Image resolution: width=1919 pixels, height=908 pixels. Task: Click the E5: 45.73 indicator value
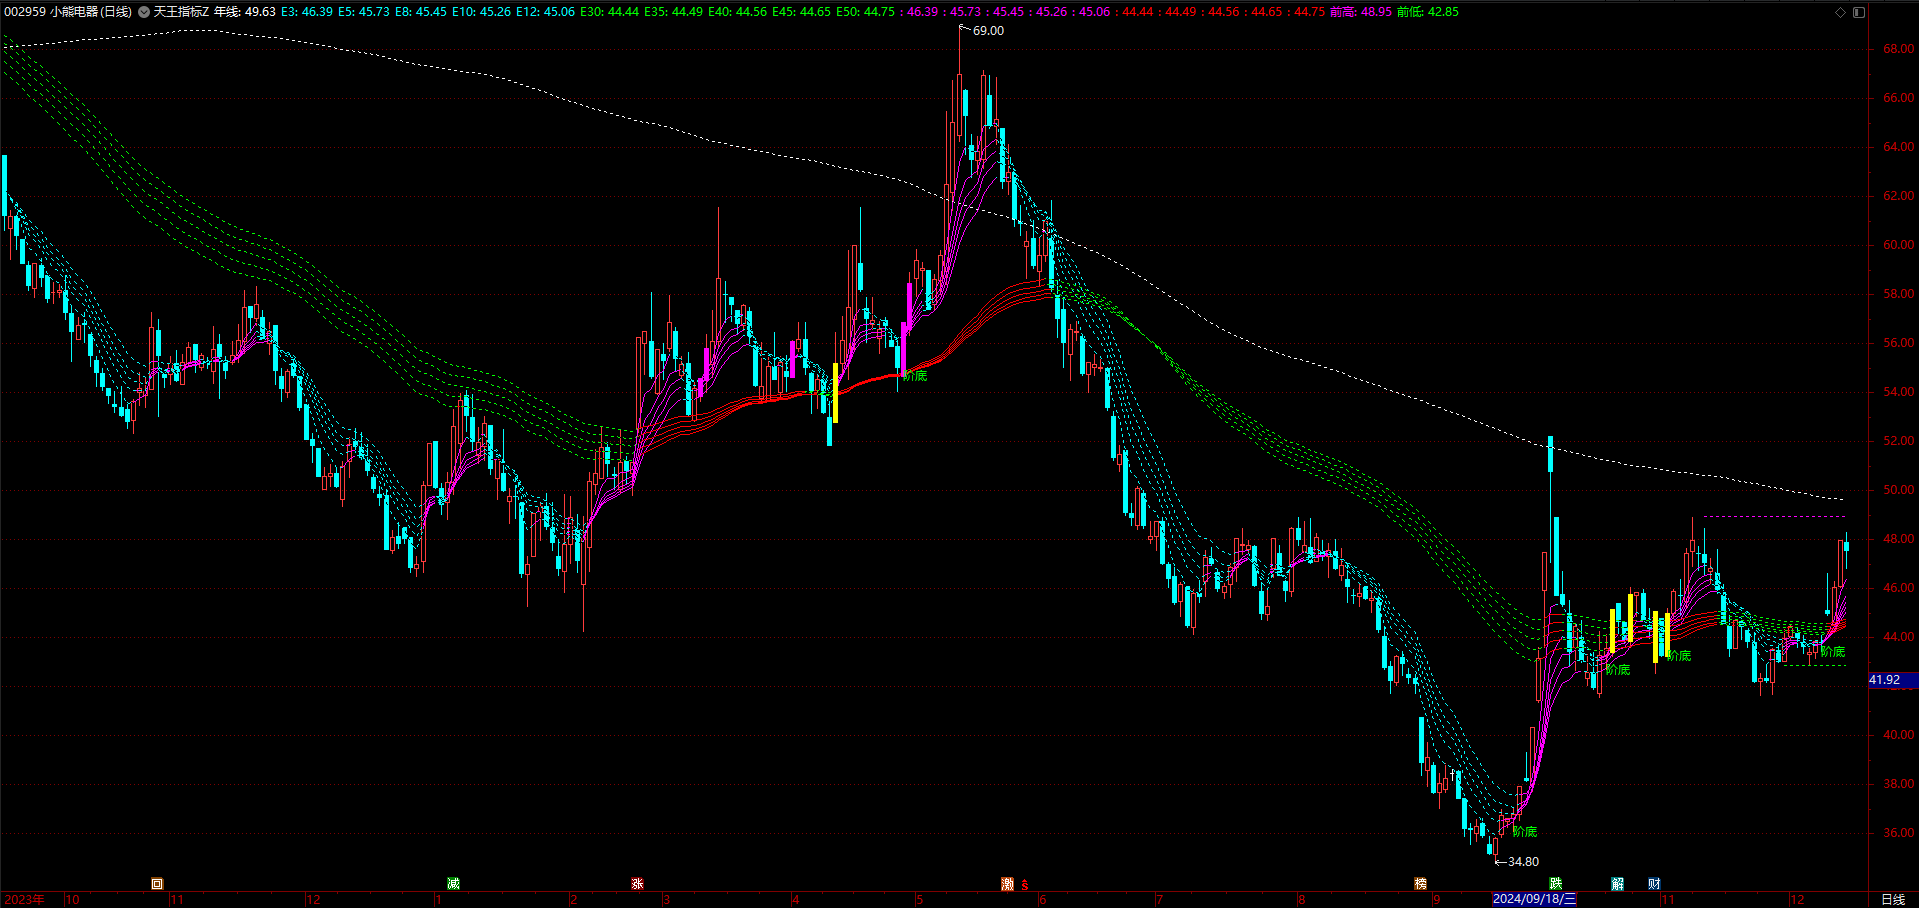[x=363, y=12]
